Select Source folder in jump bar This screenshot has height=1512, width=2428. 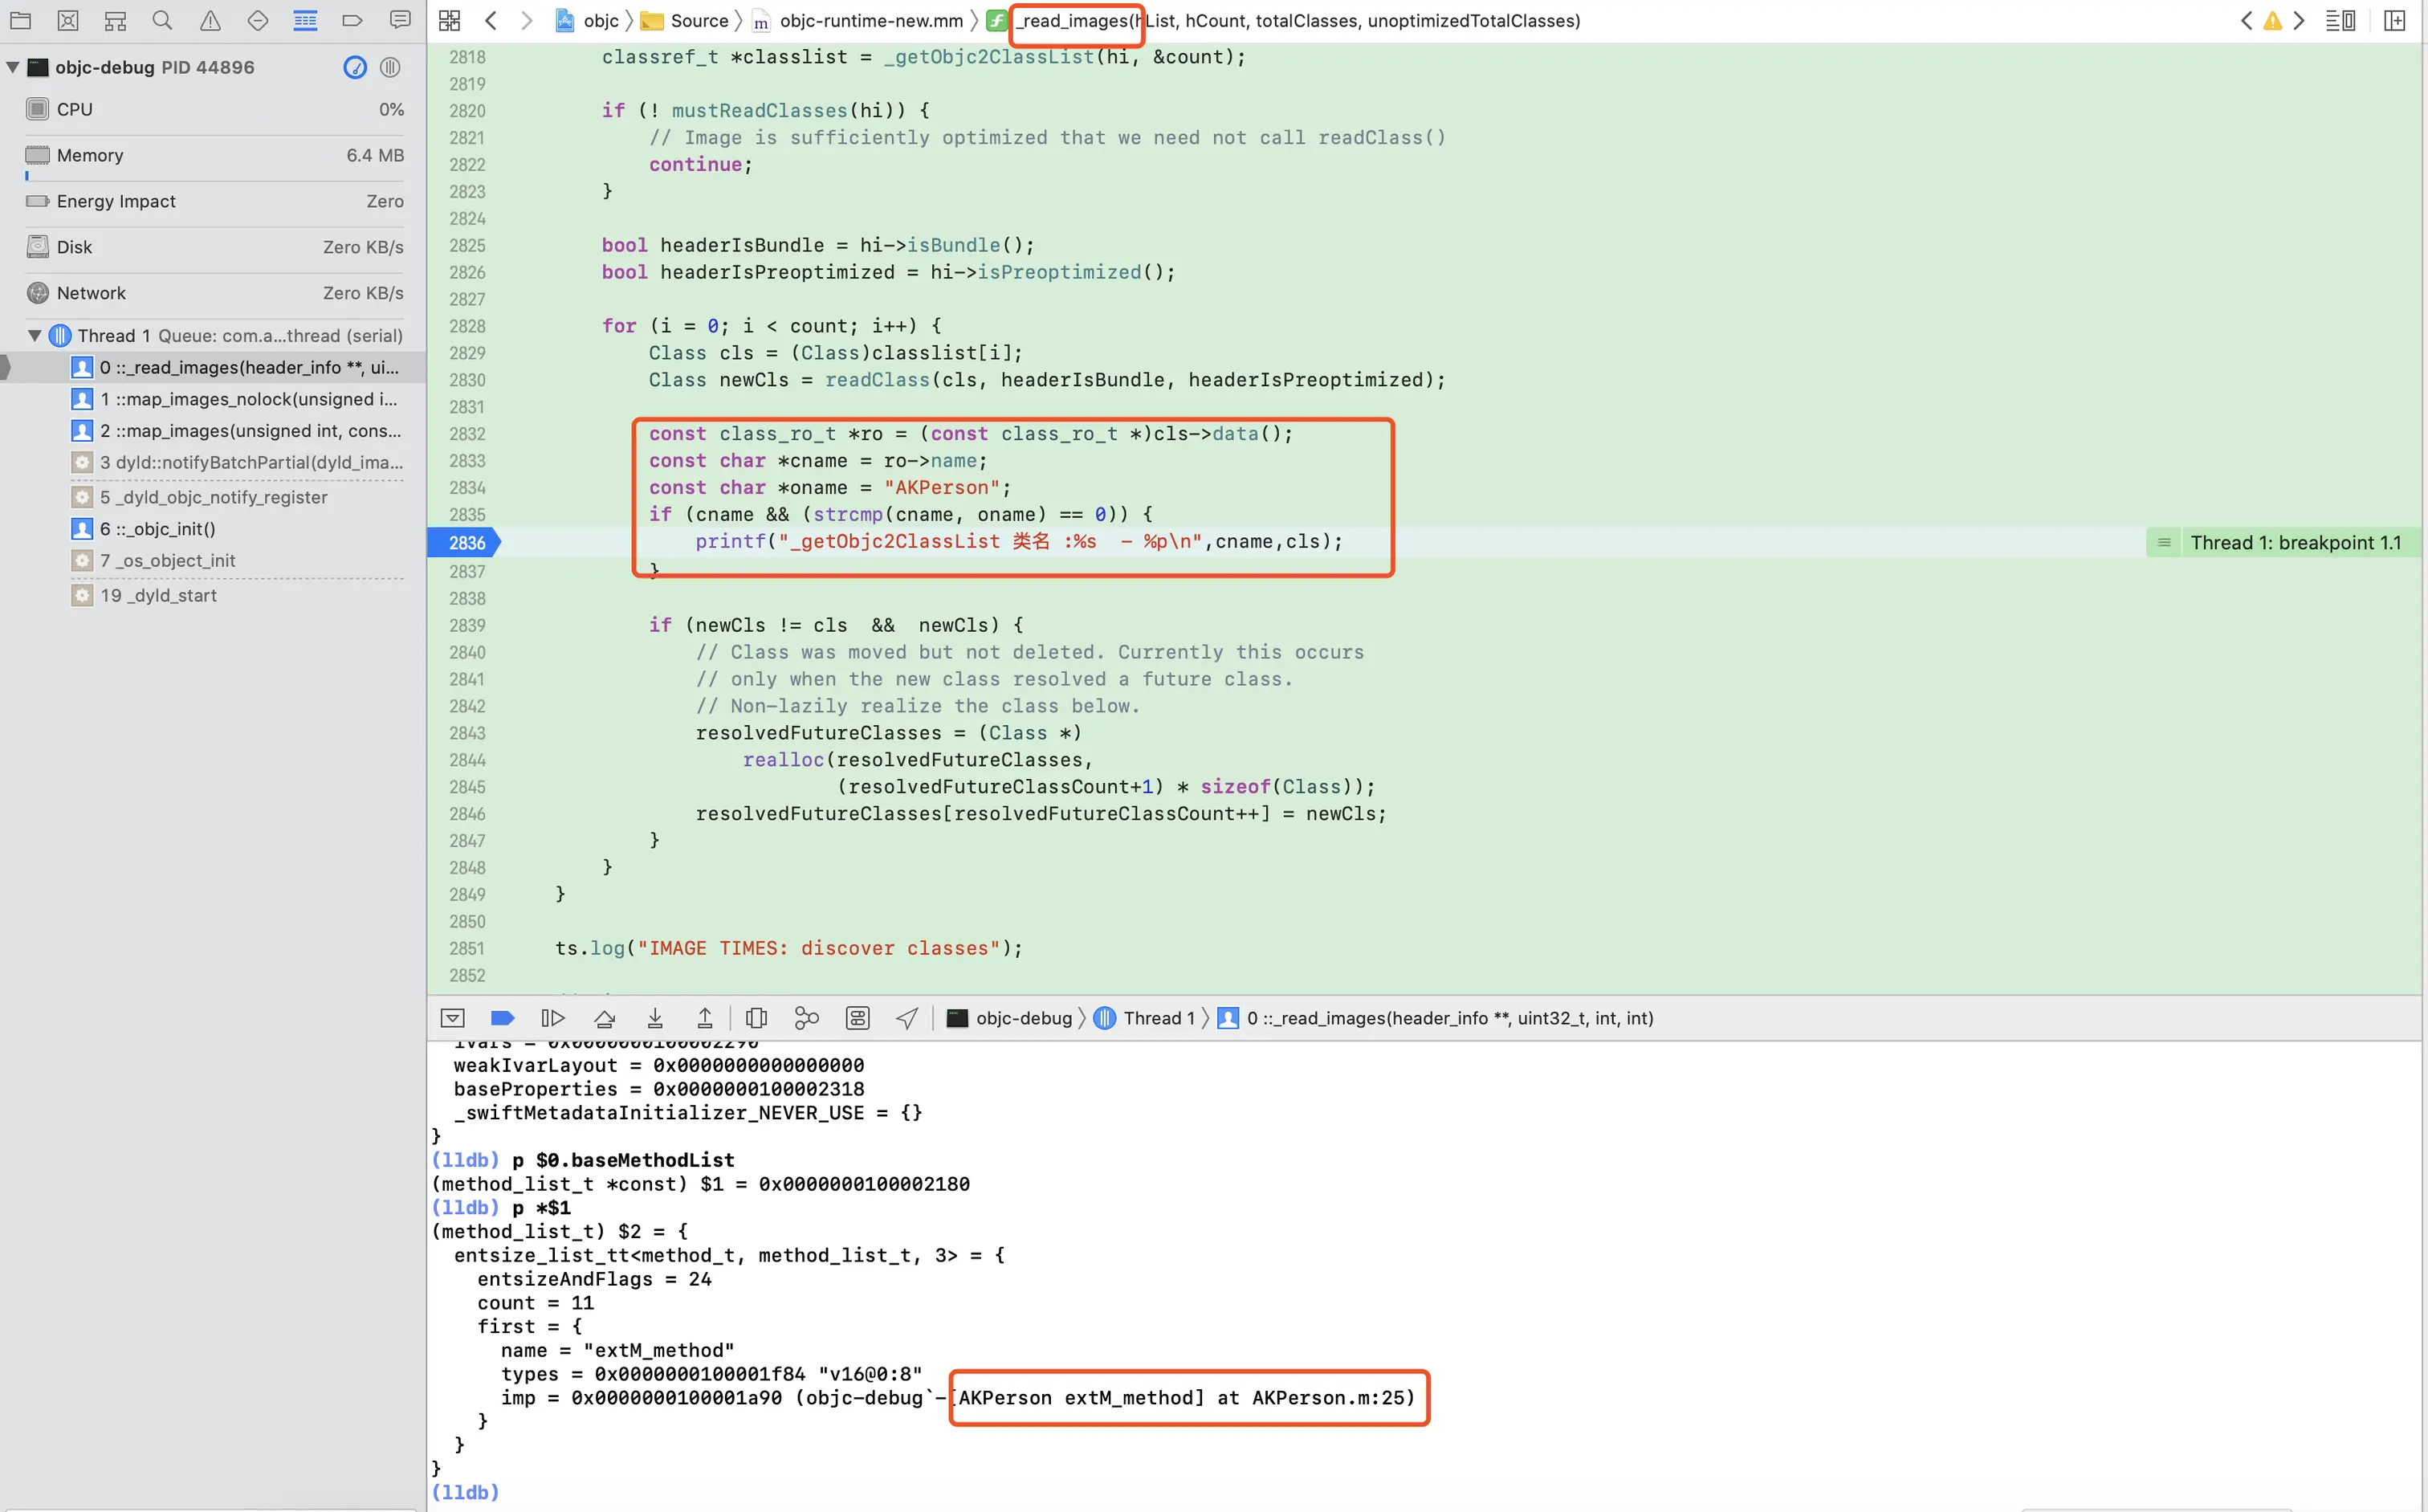[x=698, y=20]
